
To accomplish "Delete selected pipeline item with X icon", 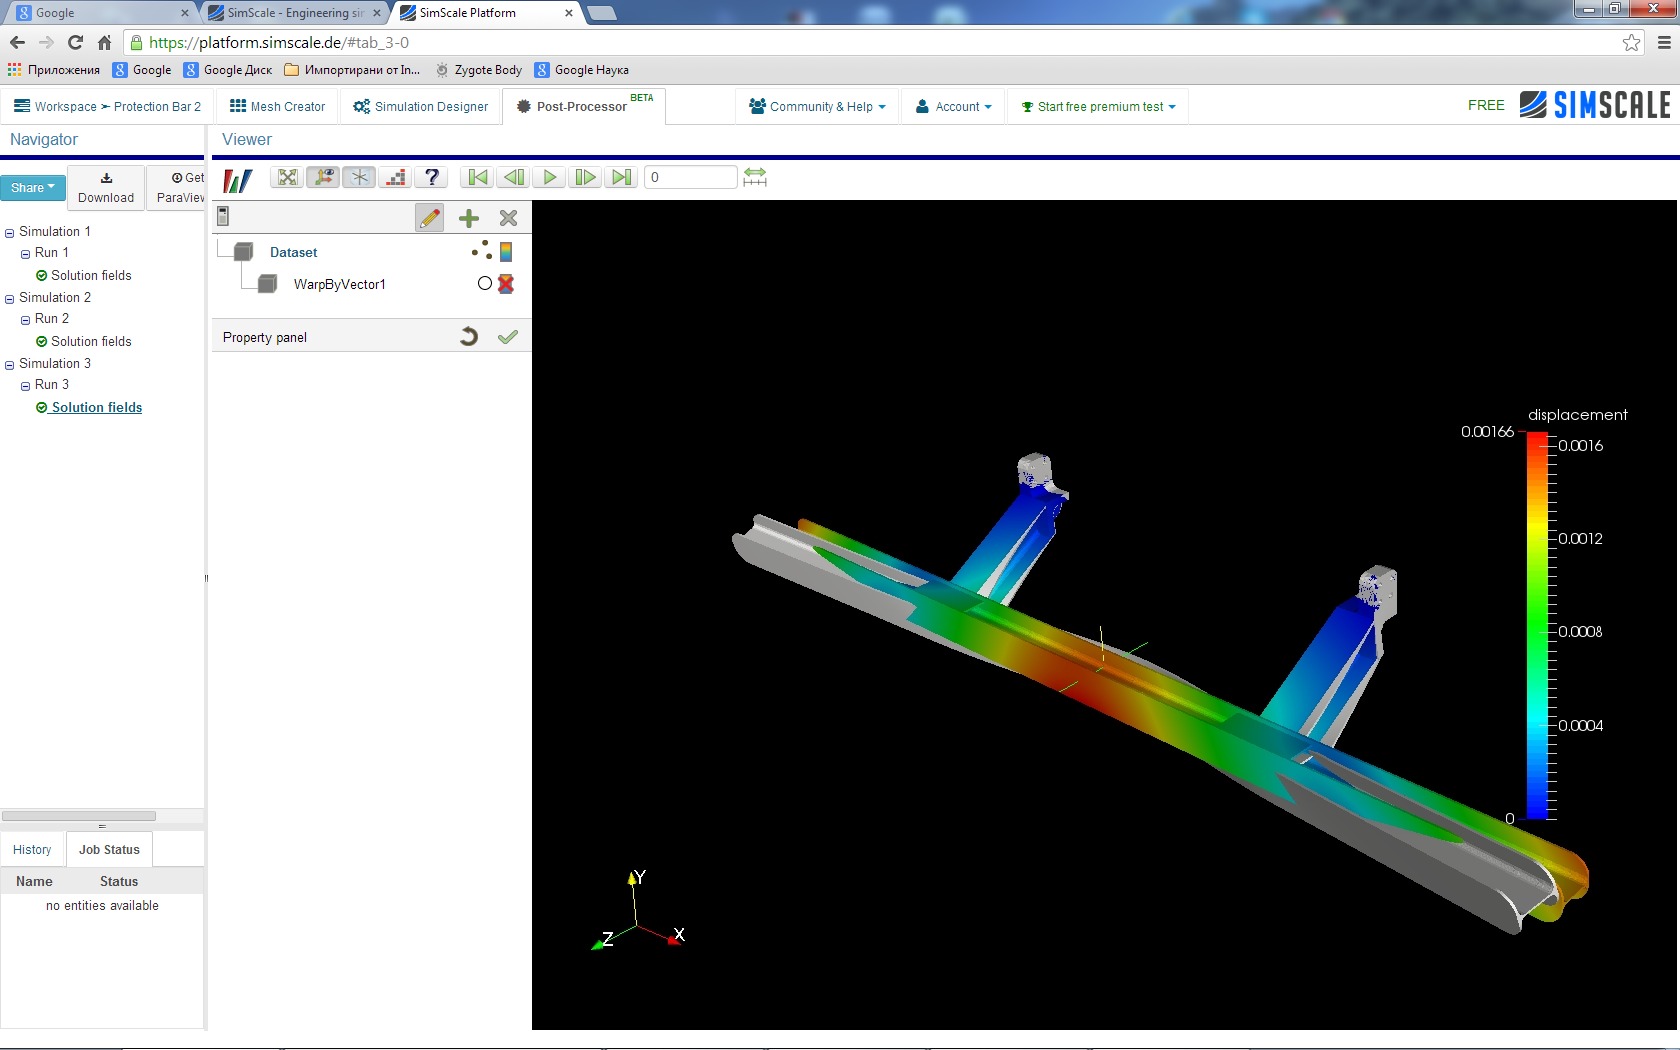I will [x=508, y=218].
